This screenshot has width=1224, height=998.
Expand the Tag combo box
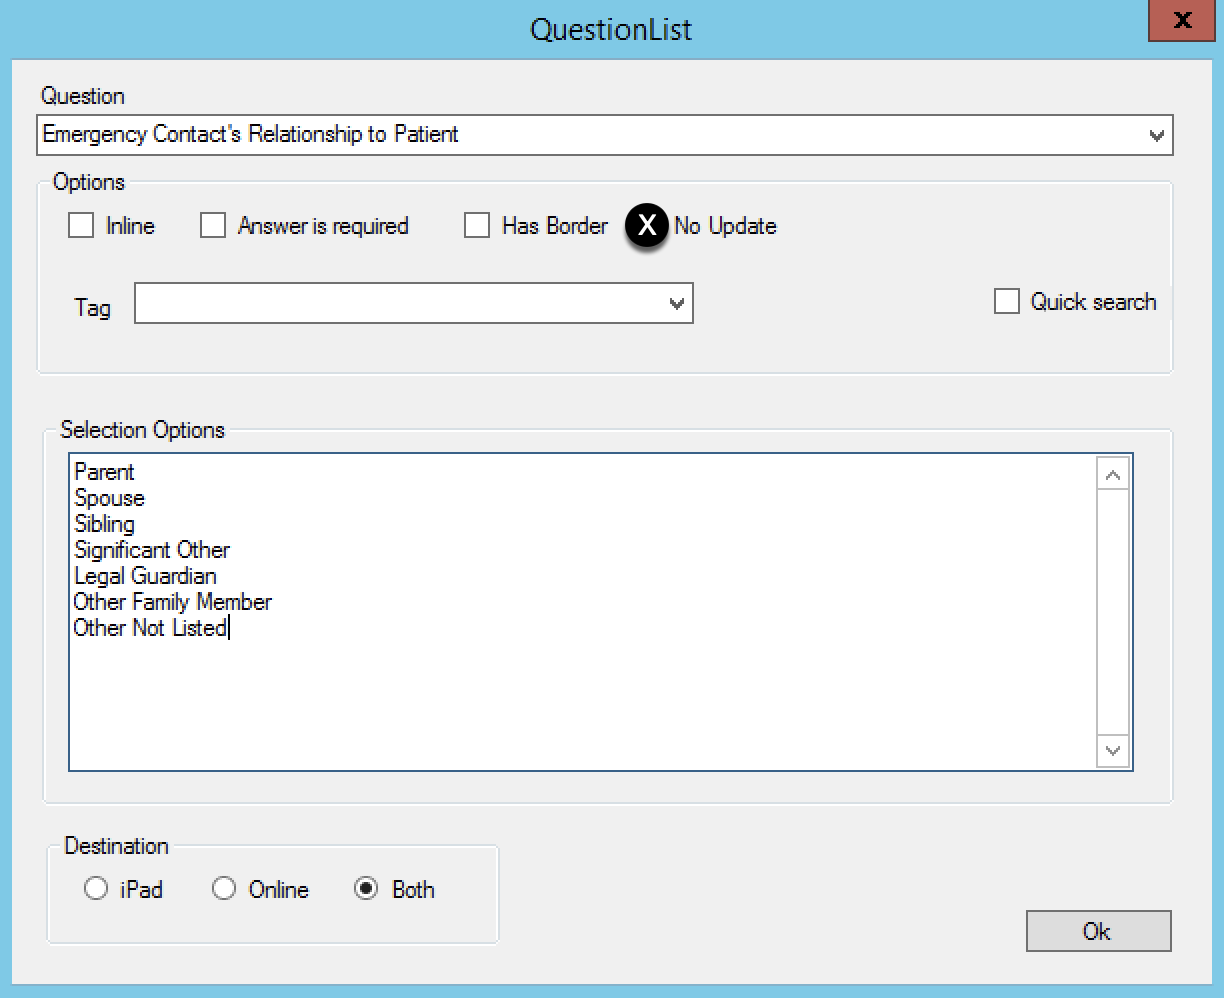(x=677, y=304)
